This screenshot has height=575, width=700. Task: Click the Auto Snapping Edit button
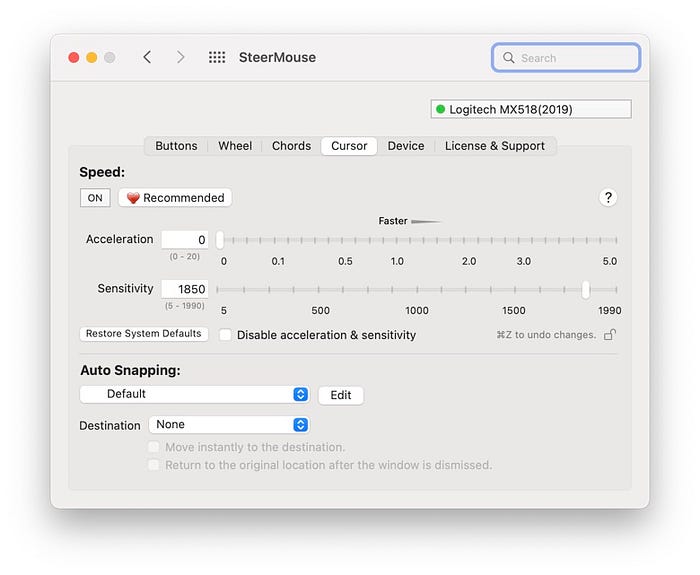click(x=341, y=395)
